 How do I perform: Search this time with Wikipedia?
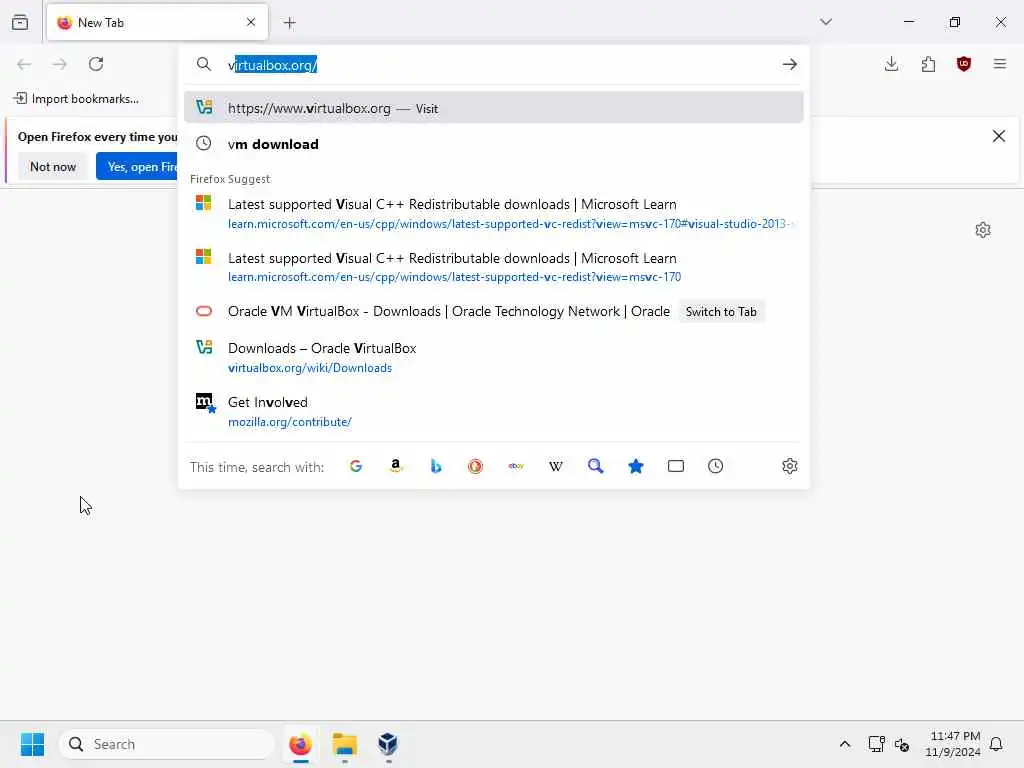[556, 466]
